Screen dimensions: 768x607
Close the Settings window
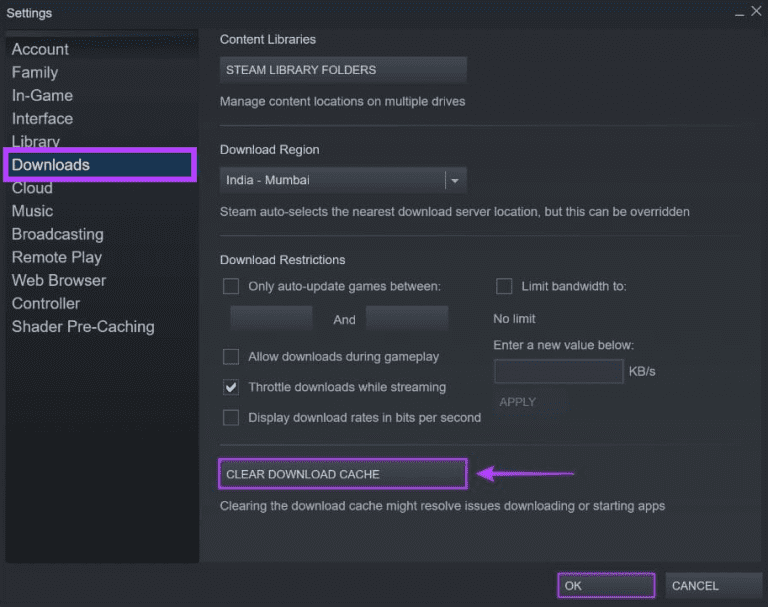click(756, 11)
